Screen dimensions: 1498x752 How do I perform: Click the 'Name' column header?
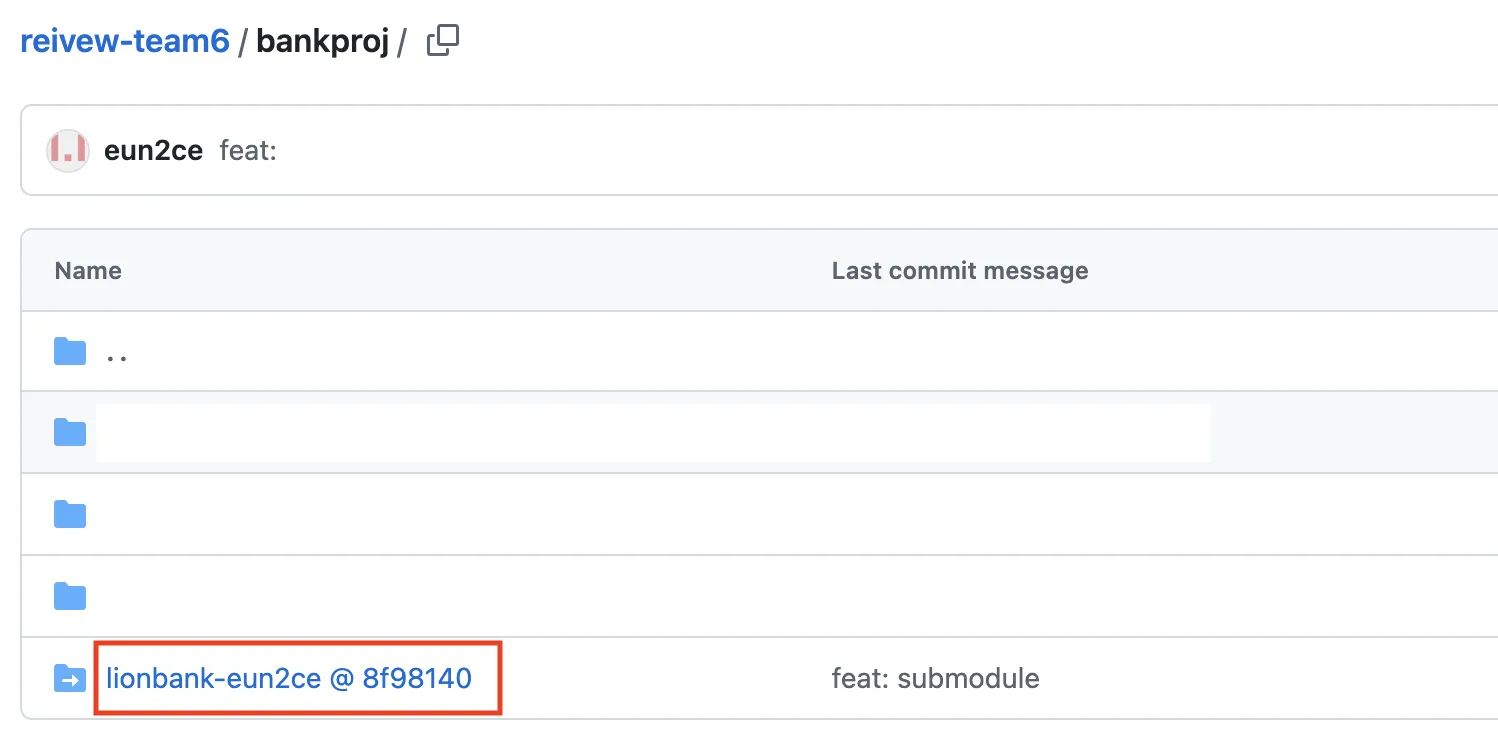point(88,270)
